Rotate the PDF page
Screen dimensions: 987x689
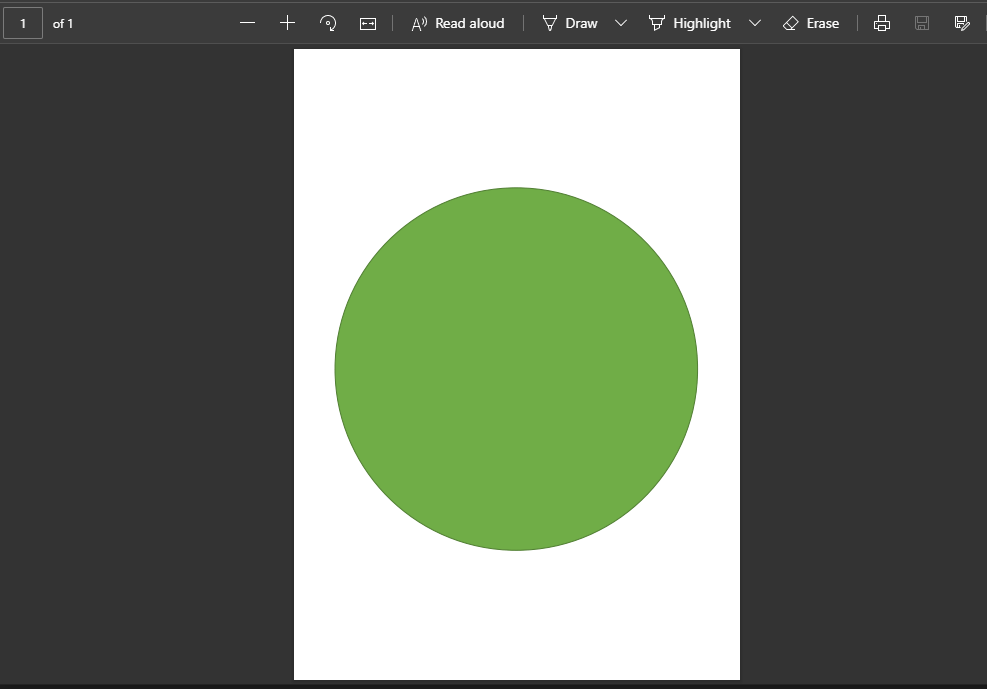pyautogui.click(x=328, y=22)
